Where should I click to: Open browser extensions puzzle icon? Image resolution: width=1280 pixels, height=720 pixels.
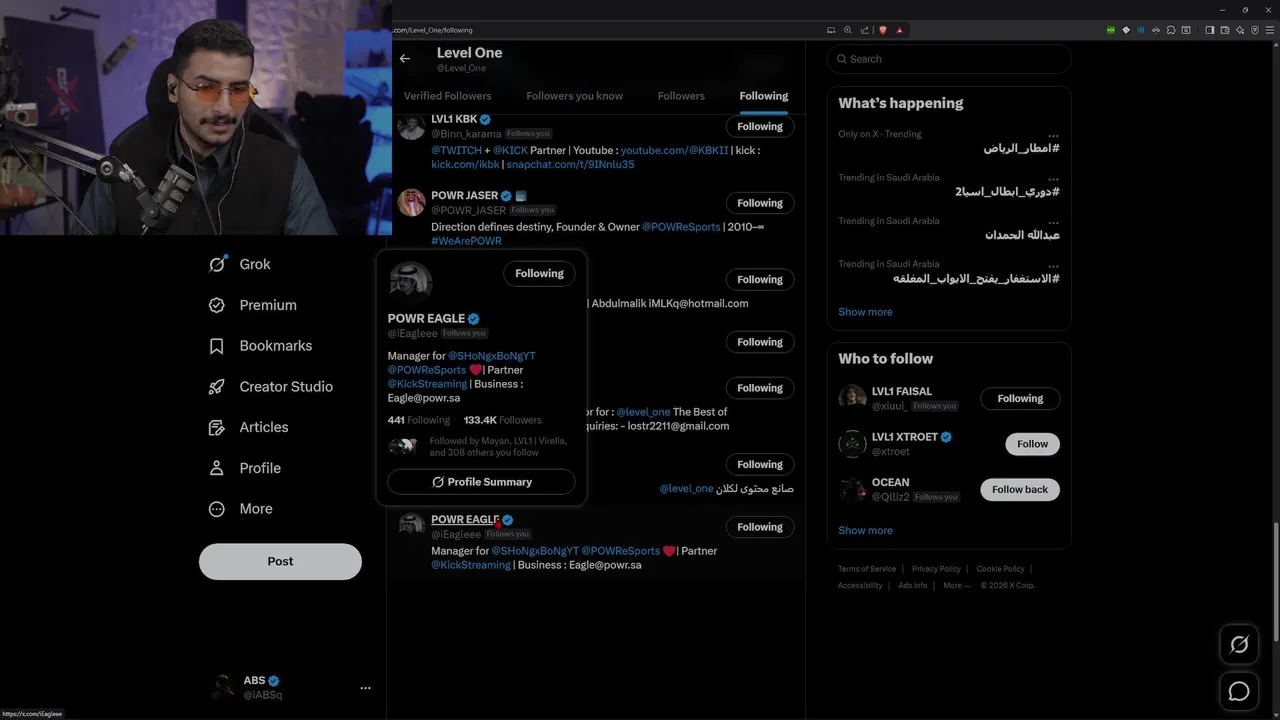tap(1171, 30)
